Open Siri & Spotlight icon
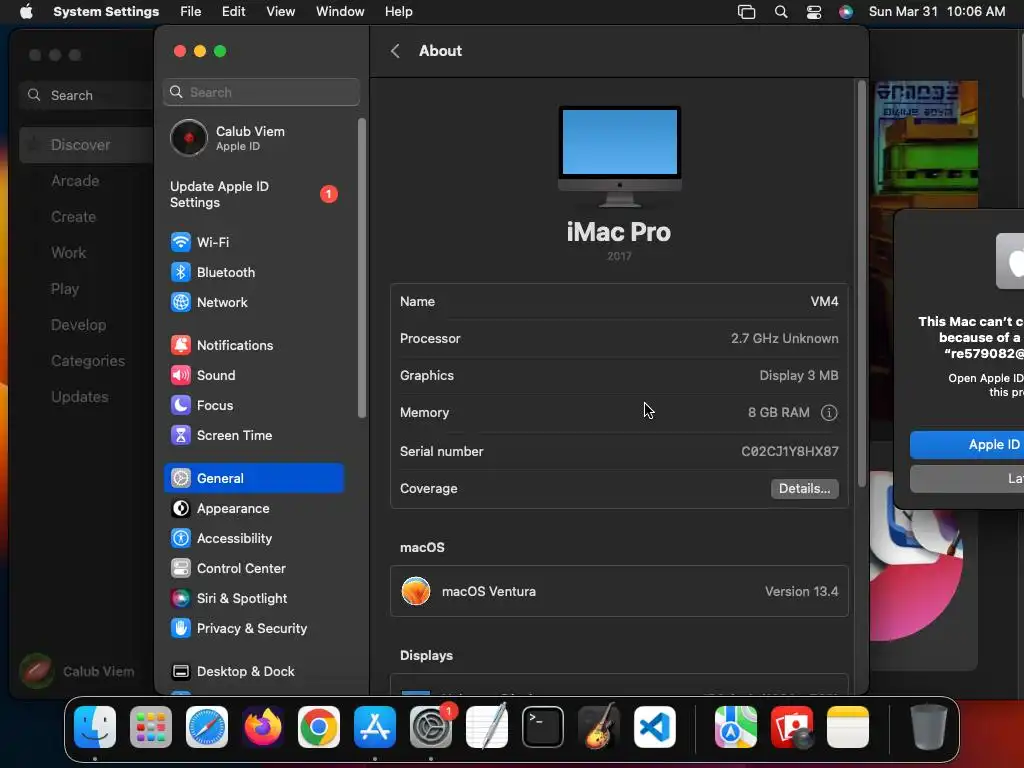The image size is (1024, 768). pyautogui.click(x=181, y=598)
